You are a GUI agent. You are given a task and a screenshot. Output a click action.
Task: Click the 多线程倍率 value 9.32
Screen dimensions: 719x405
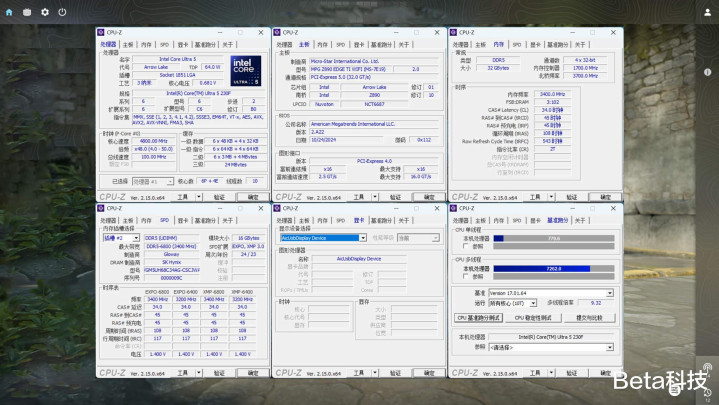(596, 303)
